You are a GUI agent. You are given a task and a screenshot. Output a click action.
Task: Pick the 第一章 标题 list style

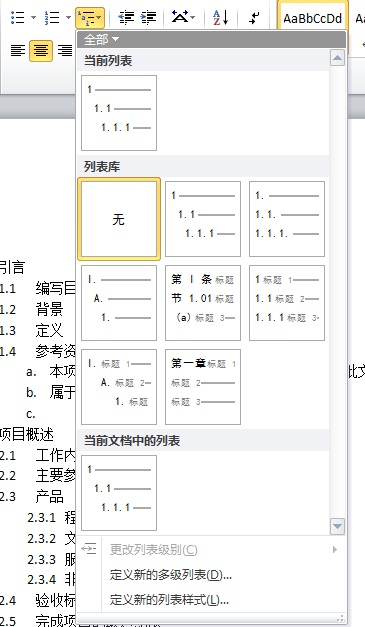[203, 387]
